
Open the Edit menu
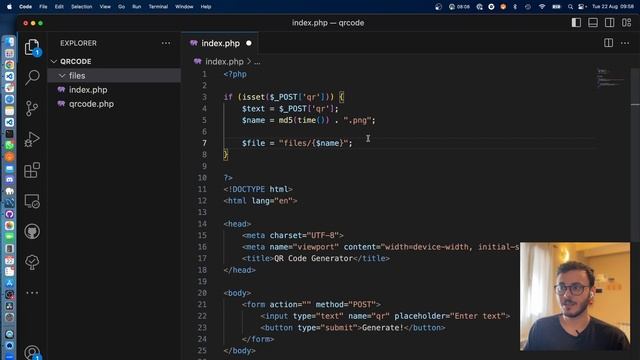(x=59, y=7)
